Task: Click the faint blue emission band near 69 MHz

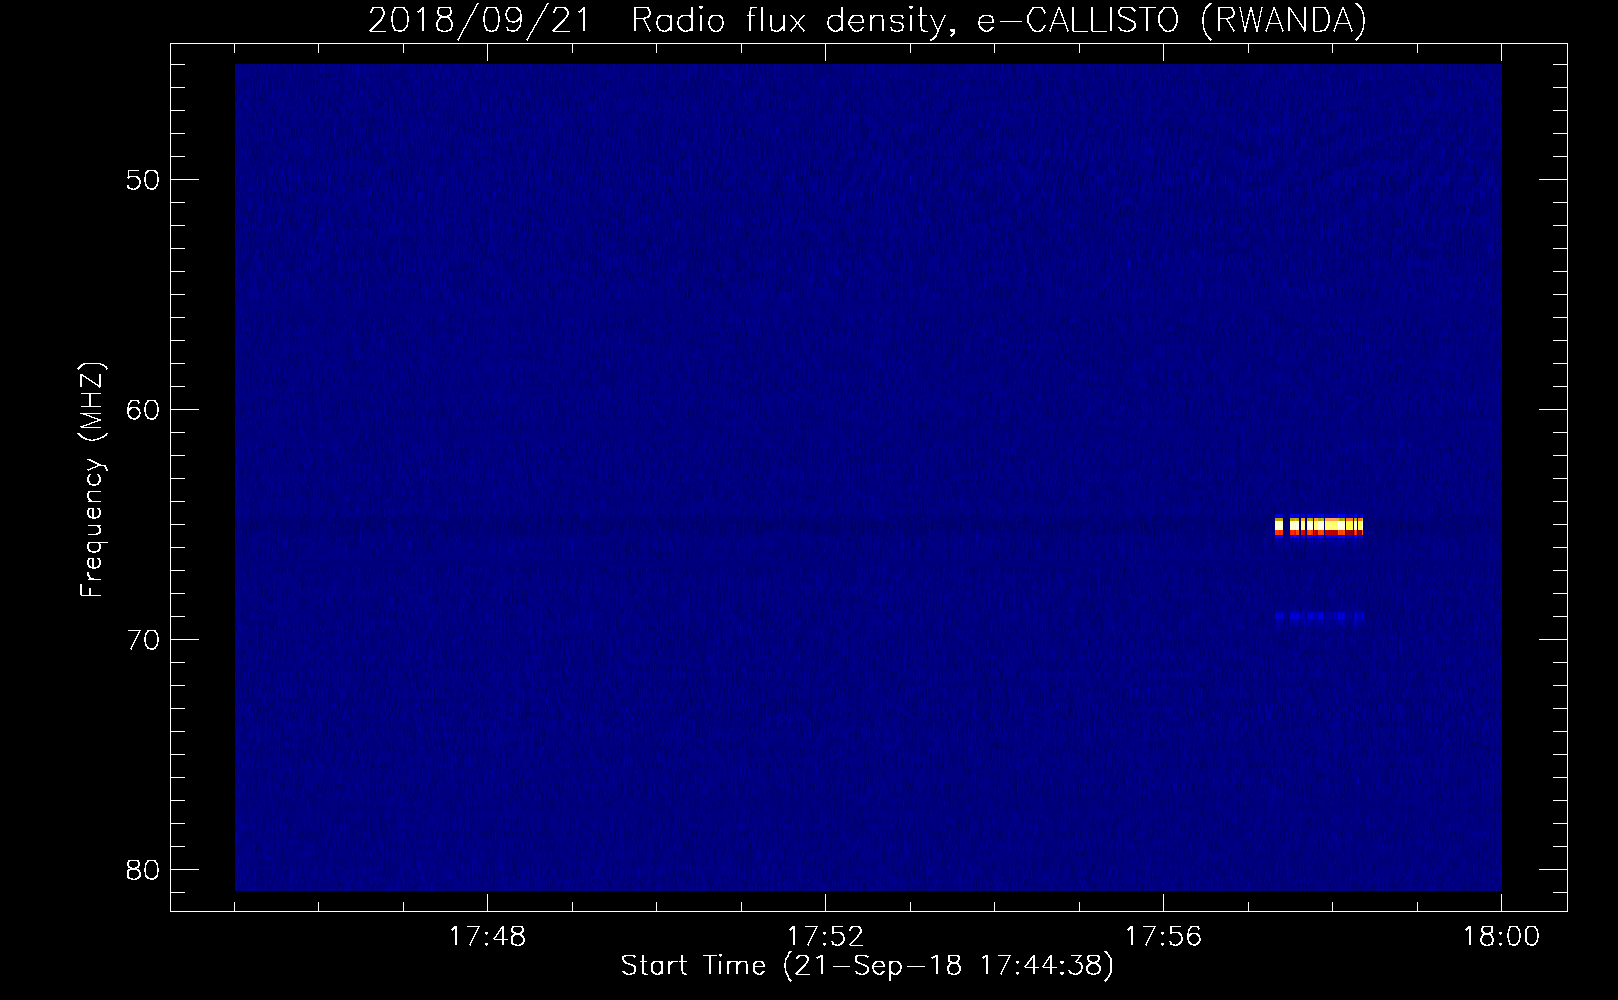Action: pyautogui.click(x=1319, y=617)
